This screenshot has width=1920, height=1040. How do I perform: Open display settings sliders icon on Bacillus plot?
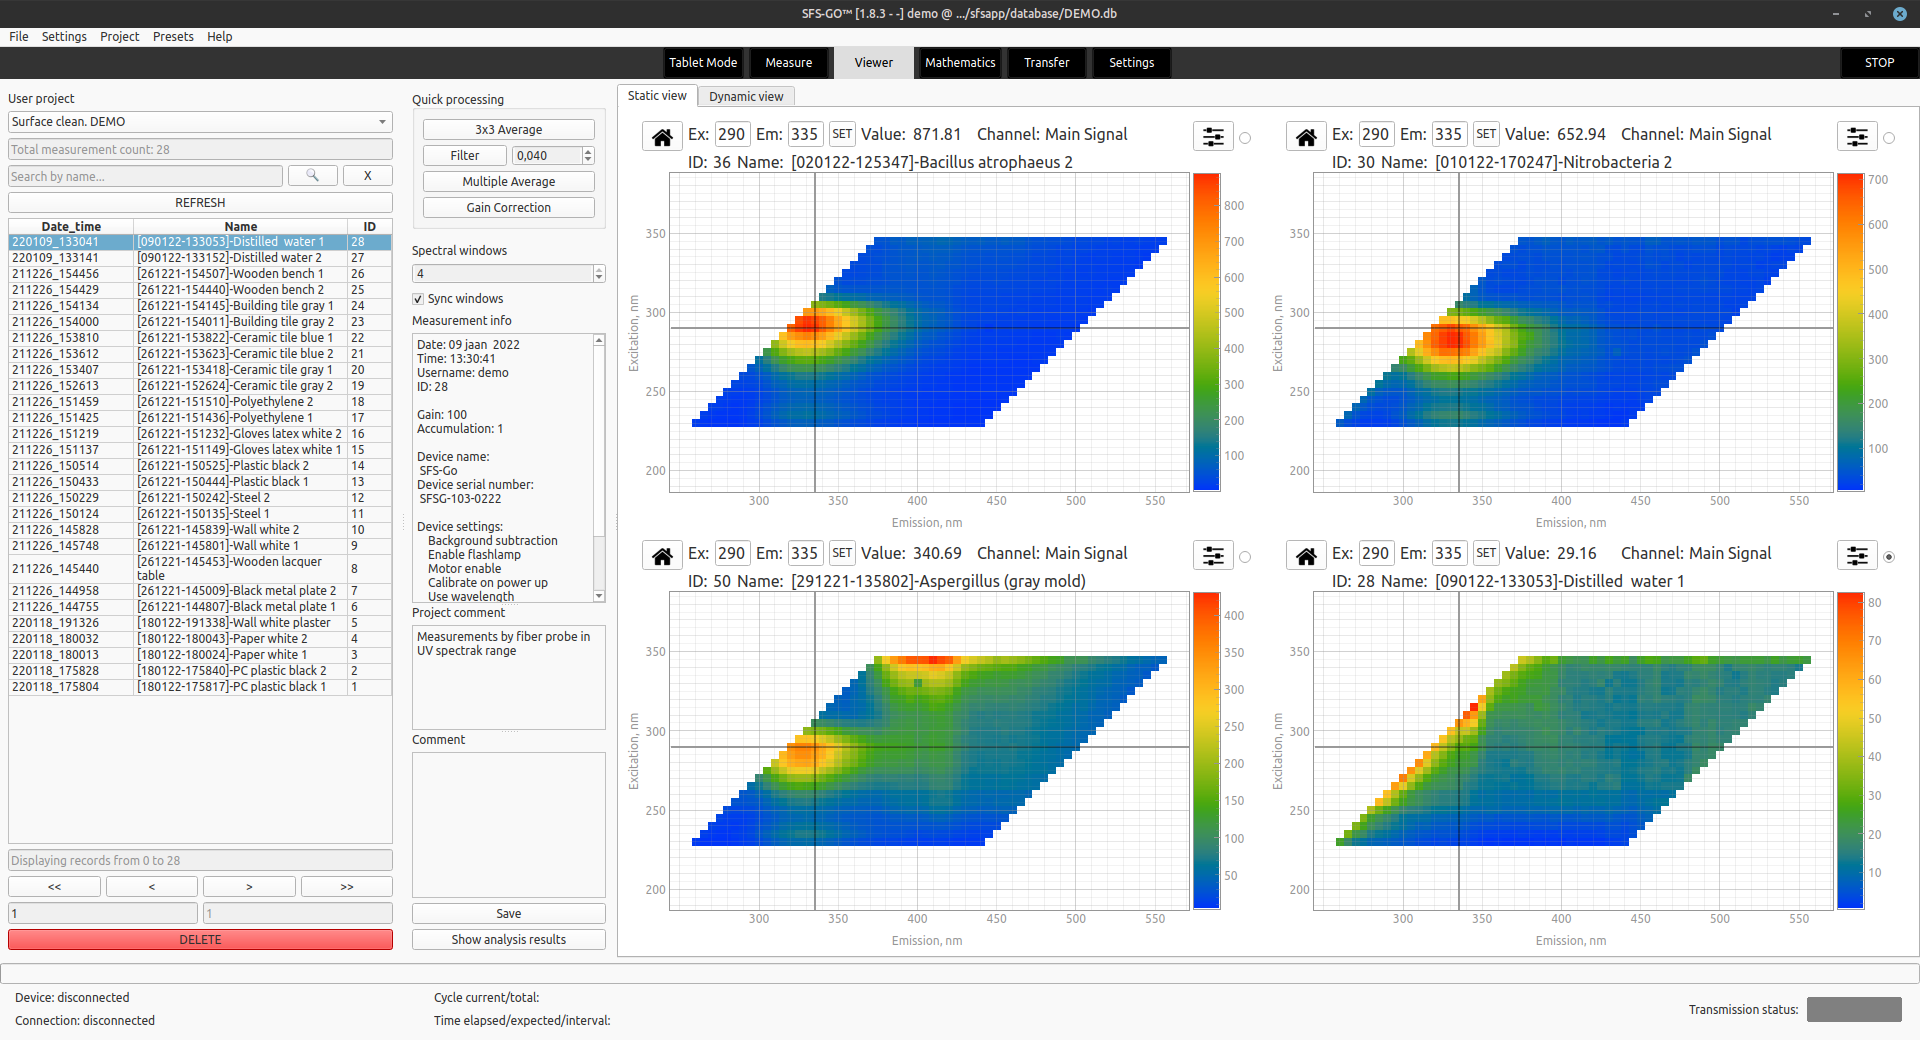[x=1212, y=136]
